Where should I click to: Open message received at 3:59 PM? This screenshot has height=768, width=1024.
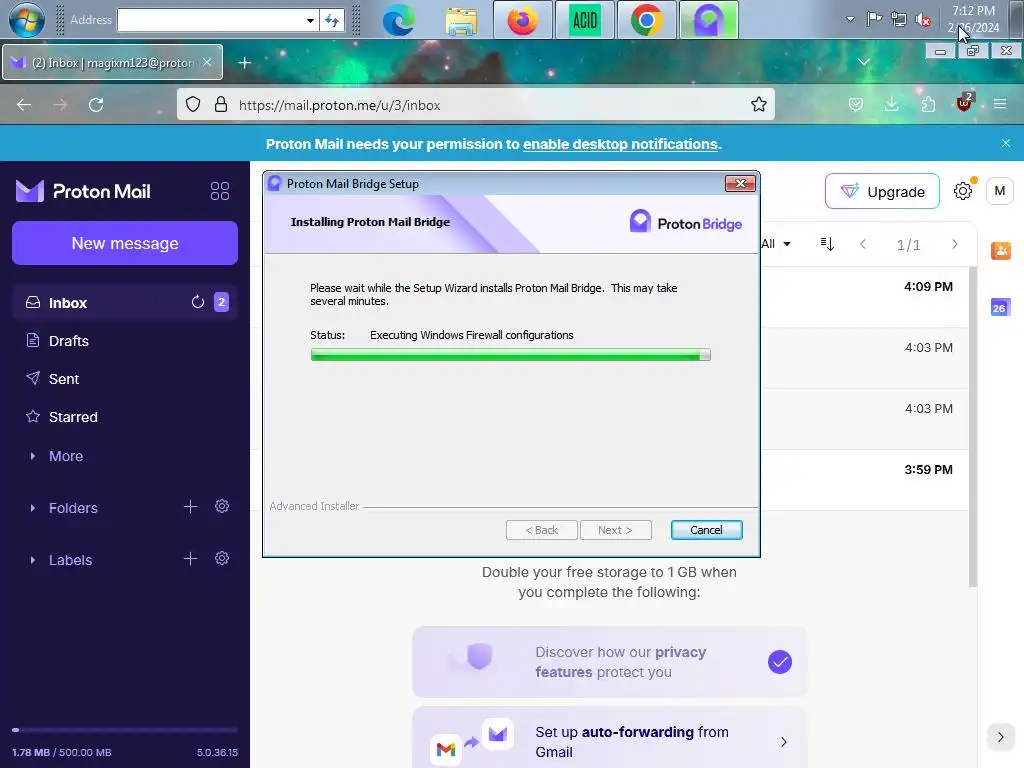tap(865, 480)
